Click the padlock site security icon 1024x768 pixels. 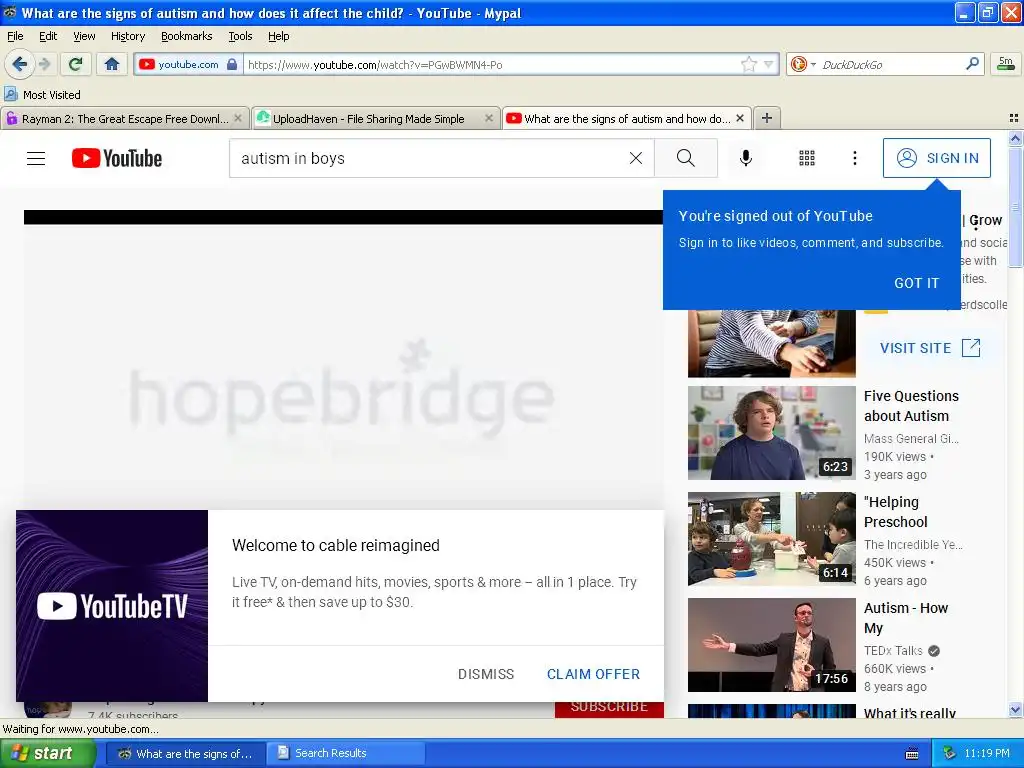[x=232, y=64]
